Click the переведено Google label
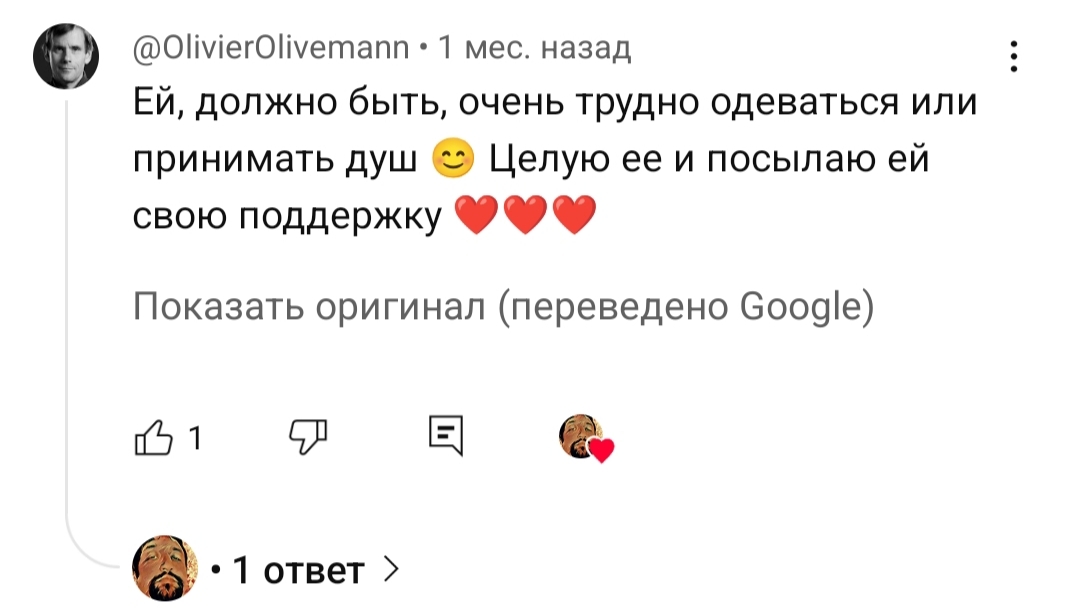The image size is (1080, 612). [688, 307]
